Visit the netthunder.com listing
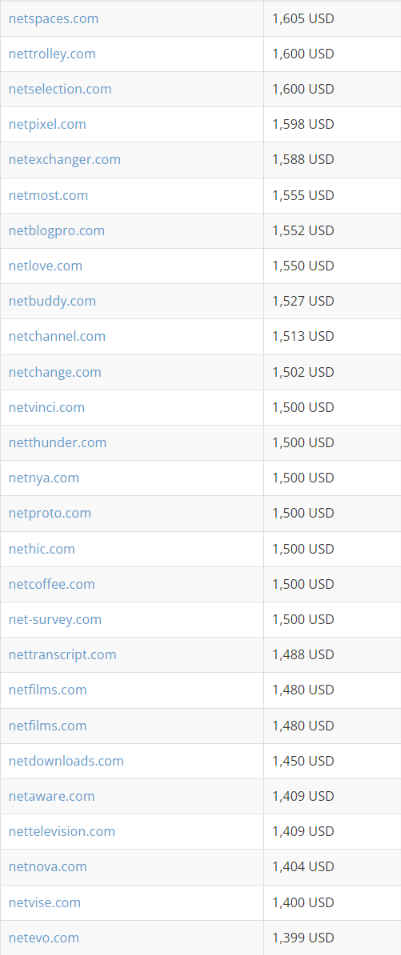This screenshot has width=401, height=955. tap(57, 443)
